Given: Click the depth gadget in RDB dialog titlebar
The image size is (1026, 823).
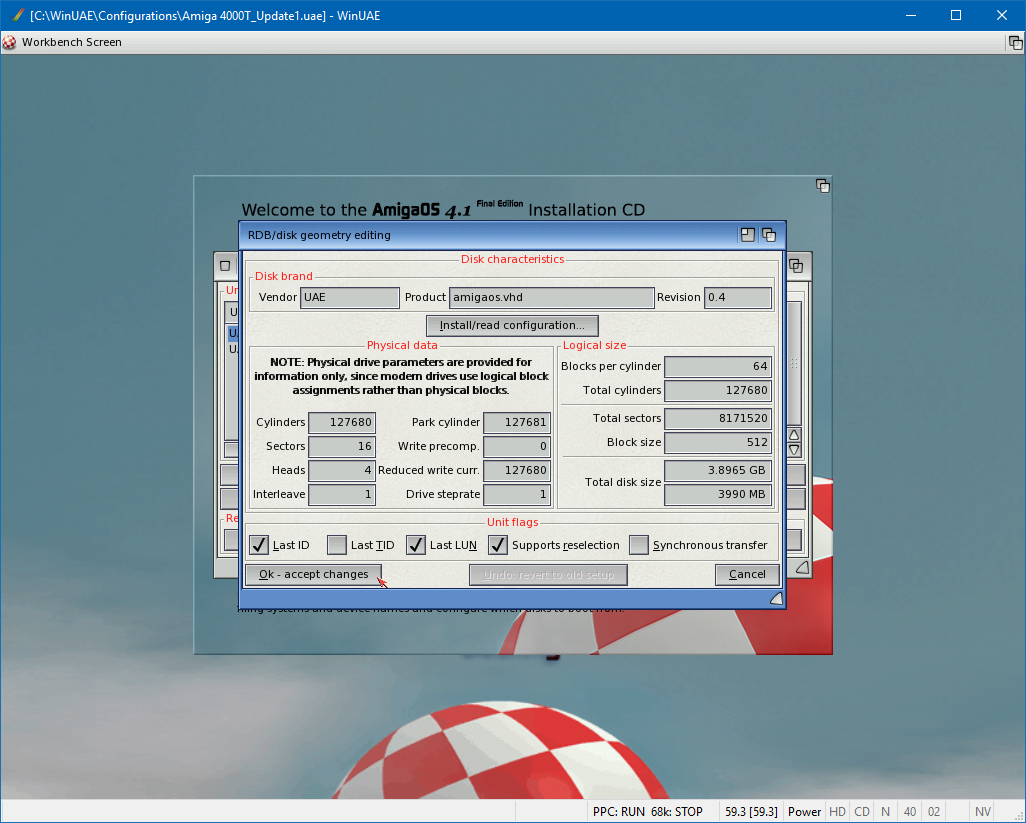Looking at the screenshot, I should pos(769,235).
